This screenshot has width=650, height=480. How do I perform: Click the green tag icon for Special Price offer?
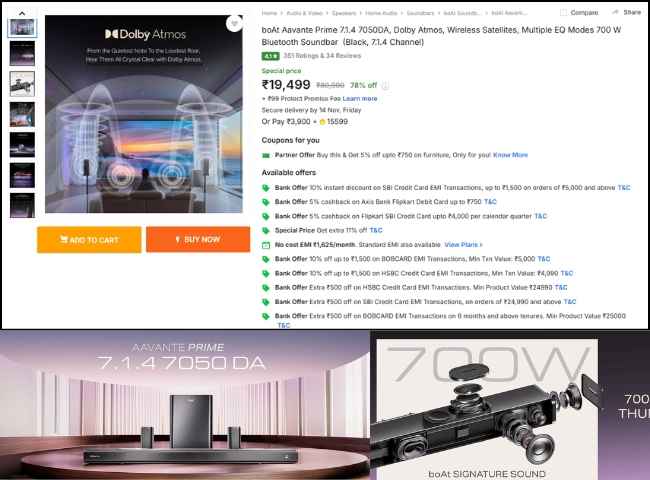point(266,230)
